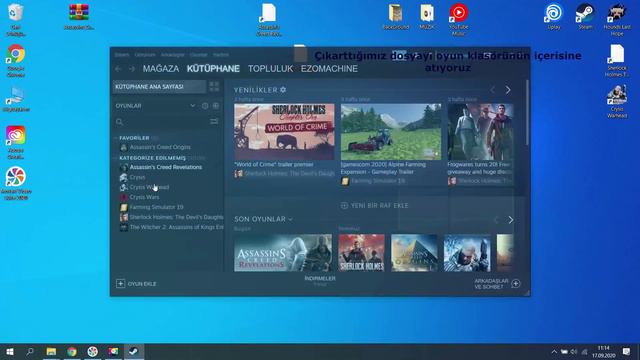Show next Son Oyunlar items with right arrow

[511, 220]
